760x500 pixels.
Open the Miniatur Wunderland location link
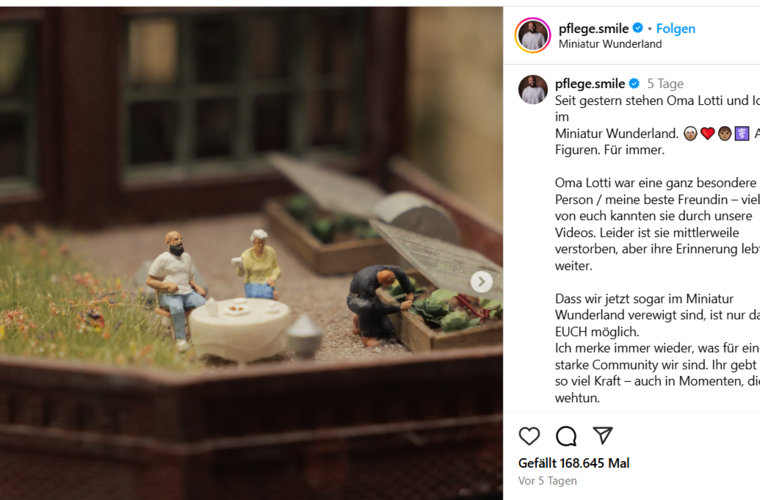tap(610, 44)
